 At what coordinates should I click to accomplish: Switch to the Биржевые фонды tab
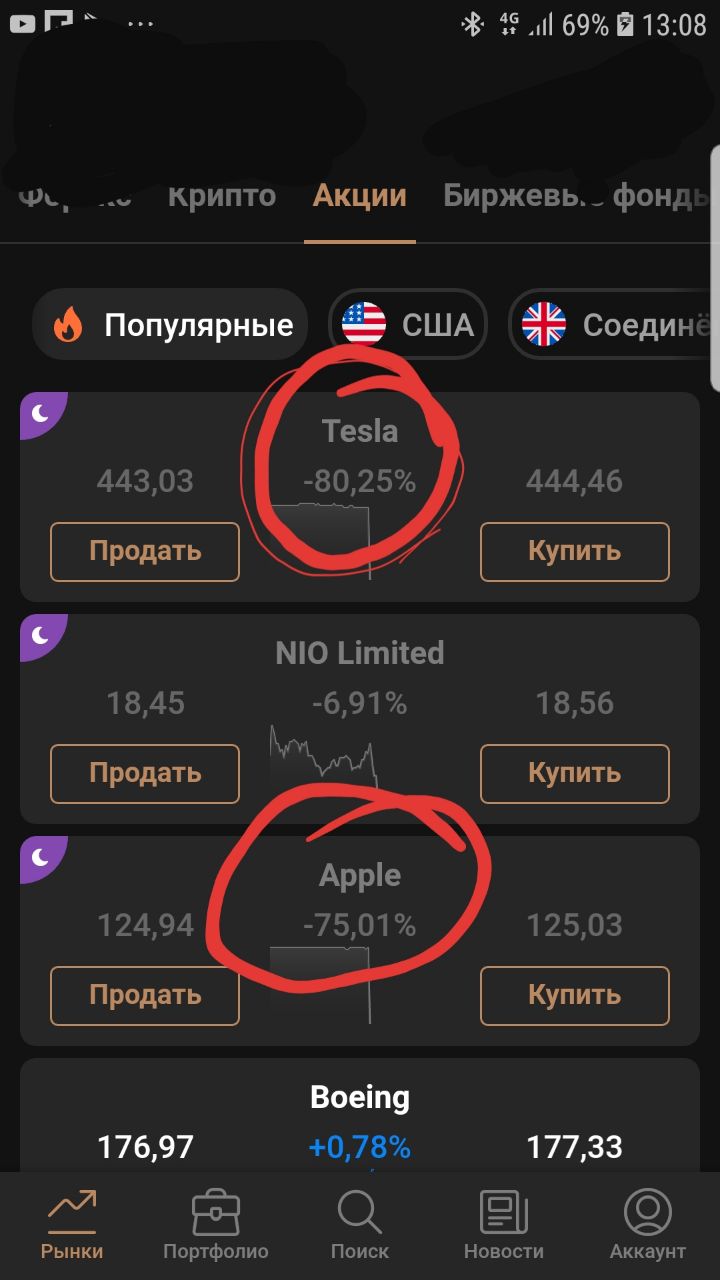[576, 195]
